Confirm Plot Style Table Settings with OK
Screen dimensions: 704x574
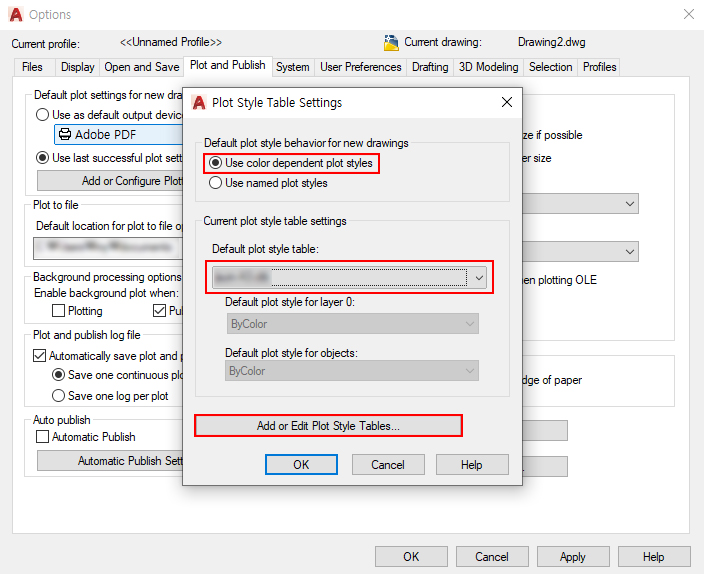coord(301,464)
